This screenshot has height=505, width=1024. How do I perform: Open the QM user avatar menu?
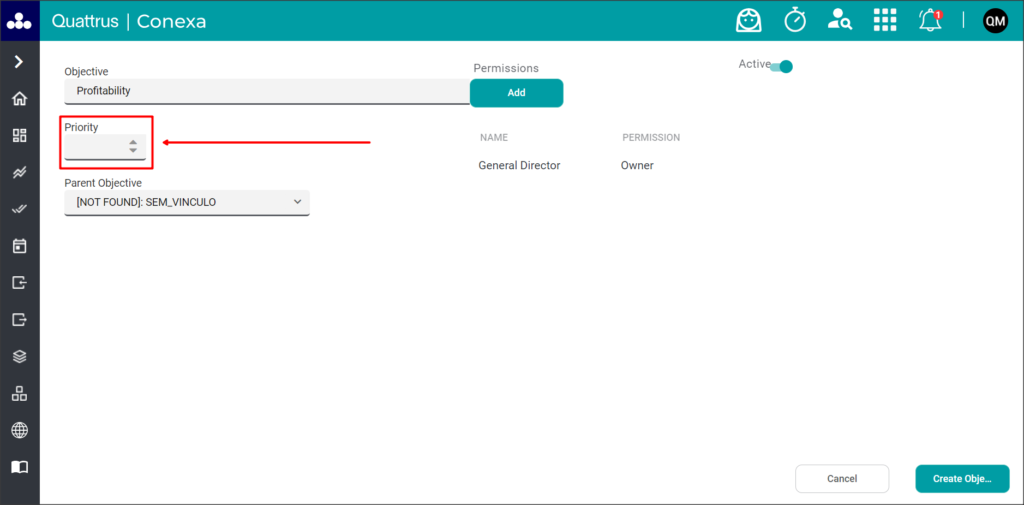(995, 21)
